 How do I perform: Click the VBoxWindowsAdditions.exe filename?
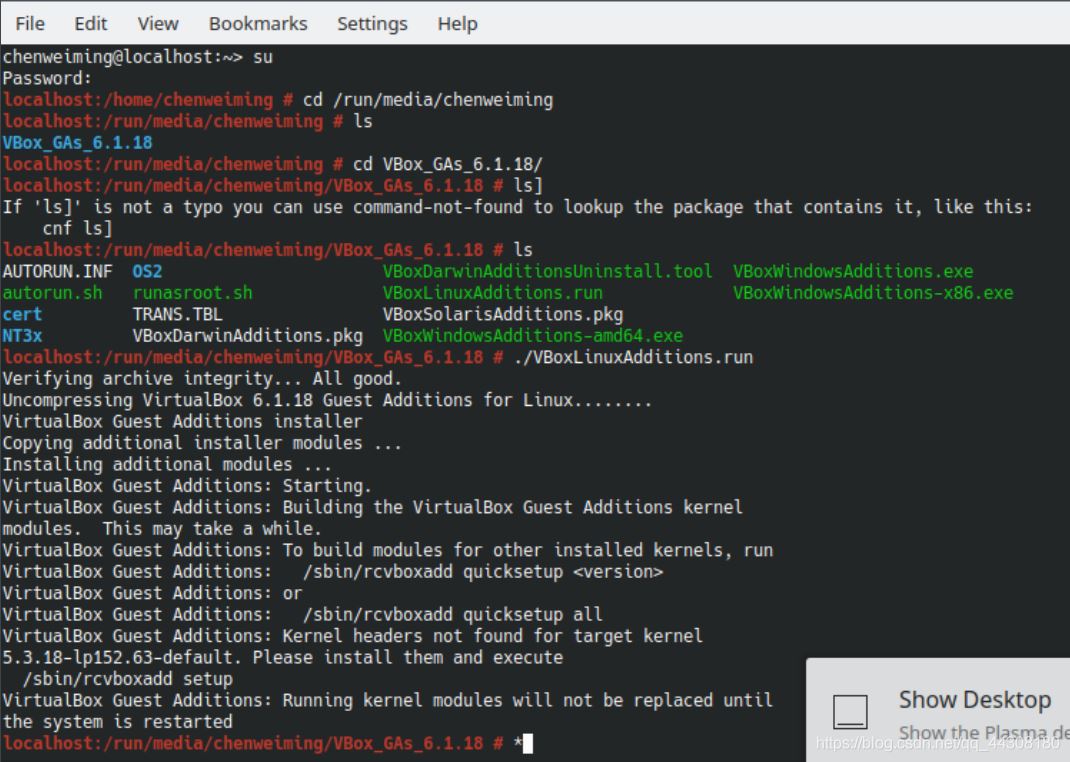[x=853, y=272]
